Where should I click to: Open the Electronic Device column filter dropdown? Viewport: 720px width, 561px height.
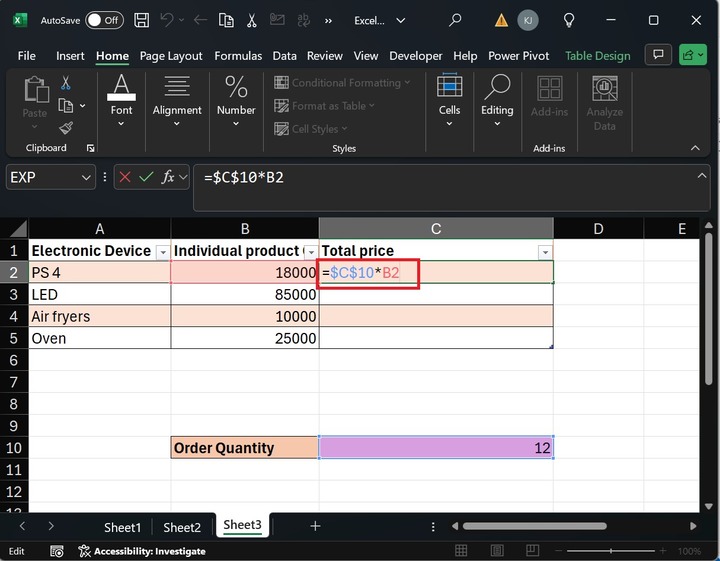163,252
